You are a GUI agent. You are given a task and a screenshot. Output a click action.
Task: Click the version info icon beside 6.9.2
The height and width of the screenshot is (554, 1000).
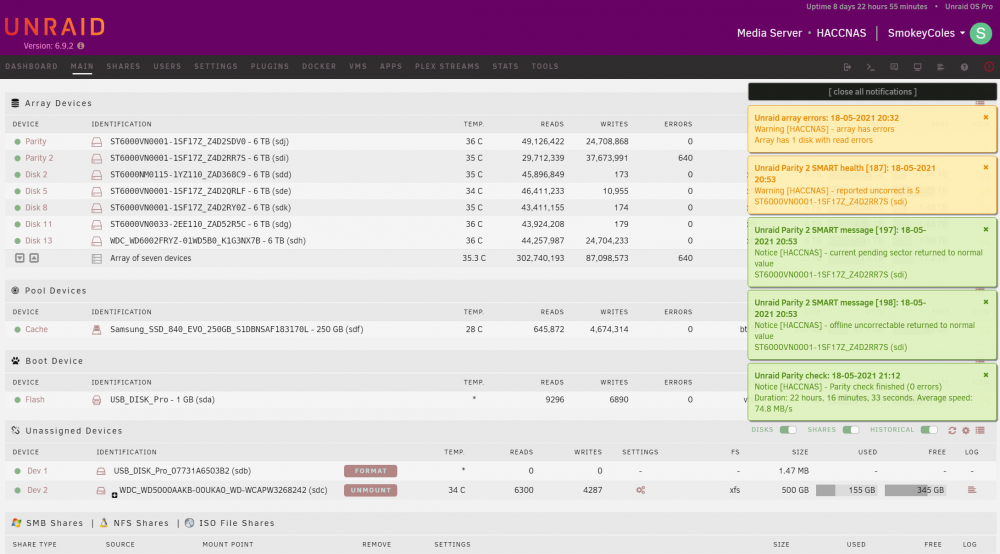[80, 46]
